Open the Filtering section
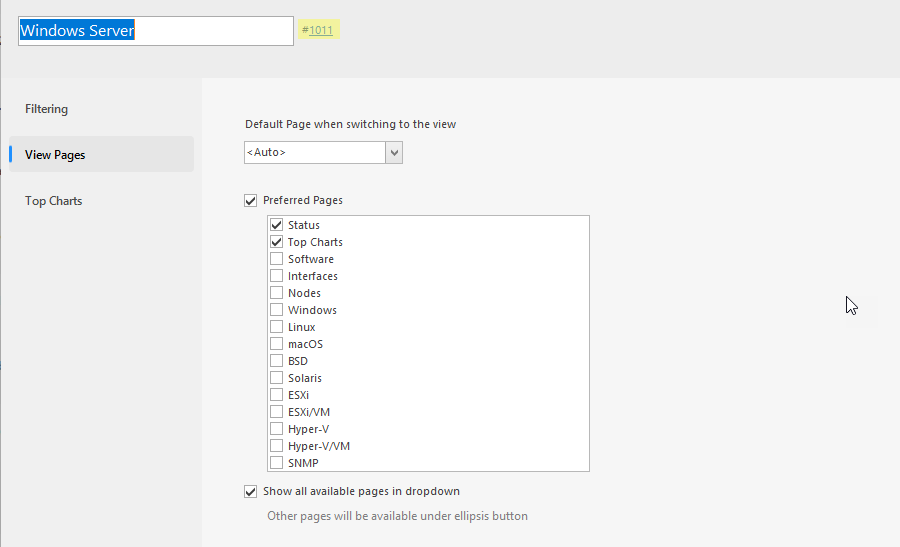 pyautogui.click(x=46, y=109)
